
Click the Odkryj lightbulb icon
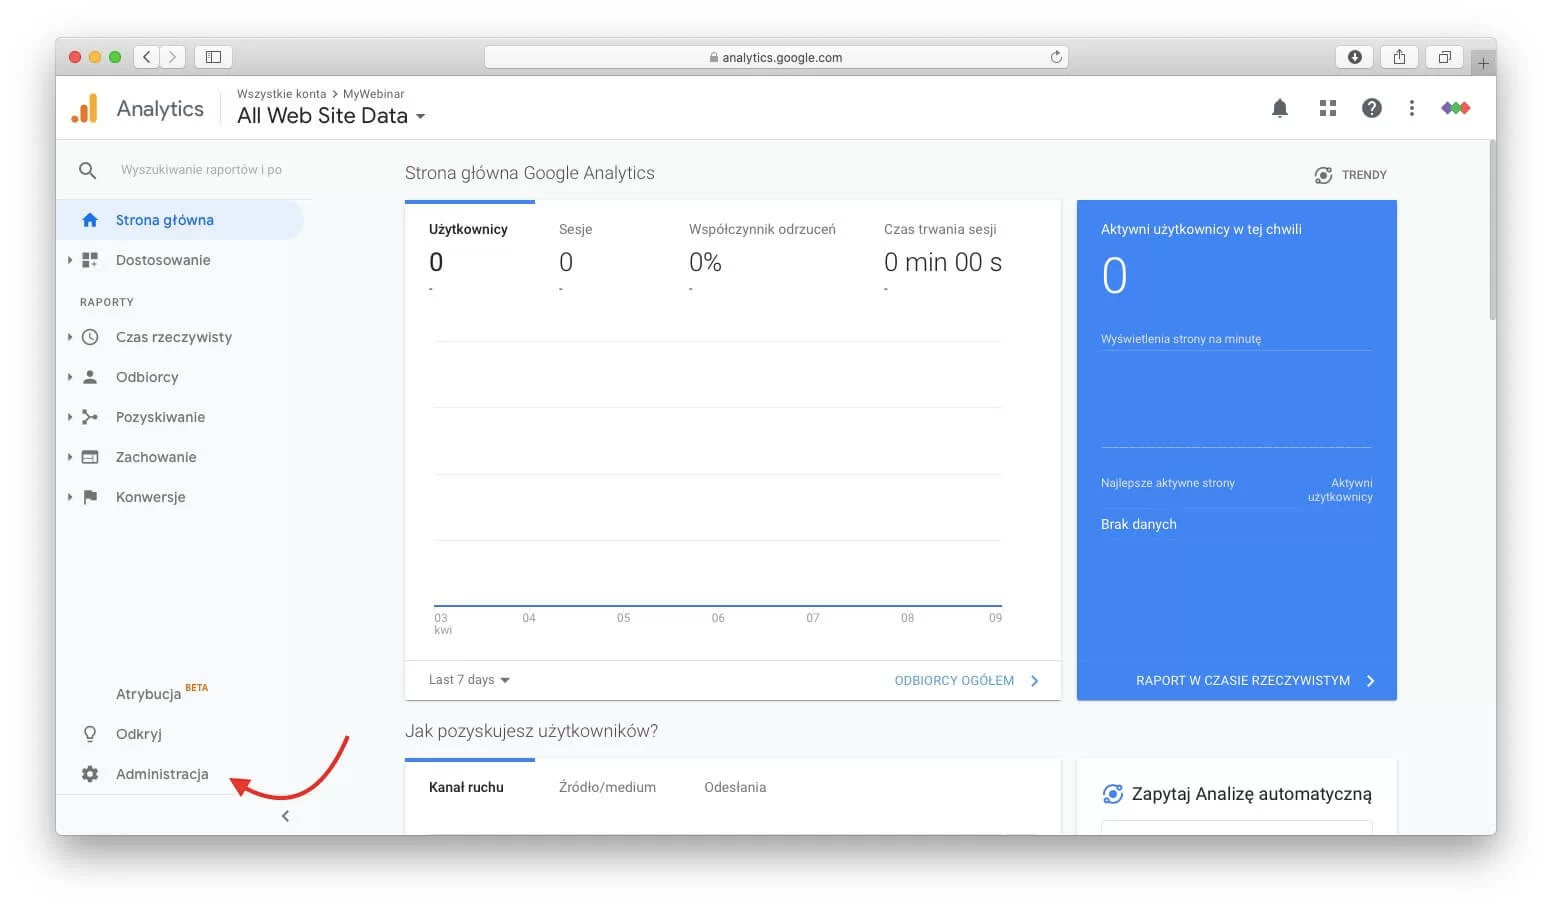pyautogui.click(x=90, y=734)
